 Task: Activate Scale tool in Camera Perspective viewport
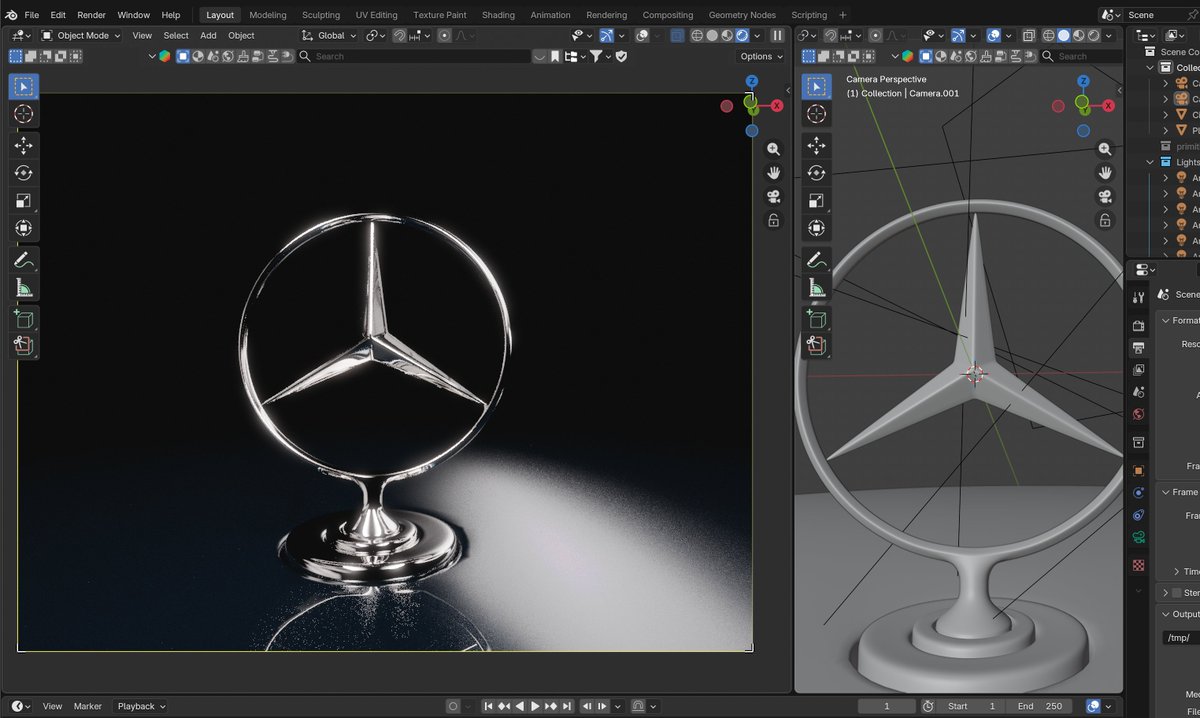tap(816, 200)
